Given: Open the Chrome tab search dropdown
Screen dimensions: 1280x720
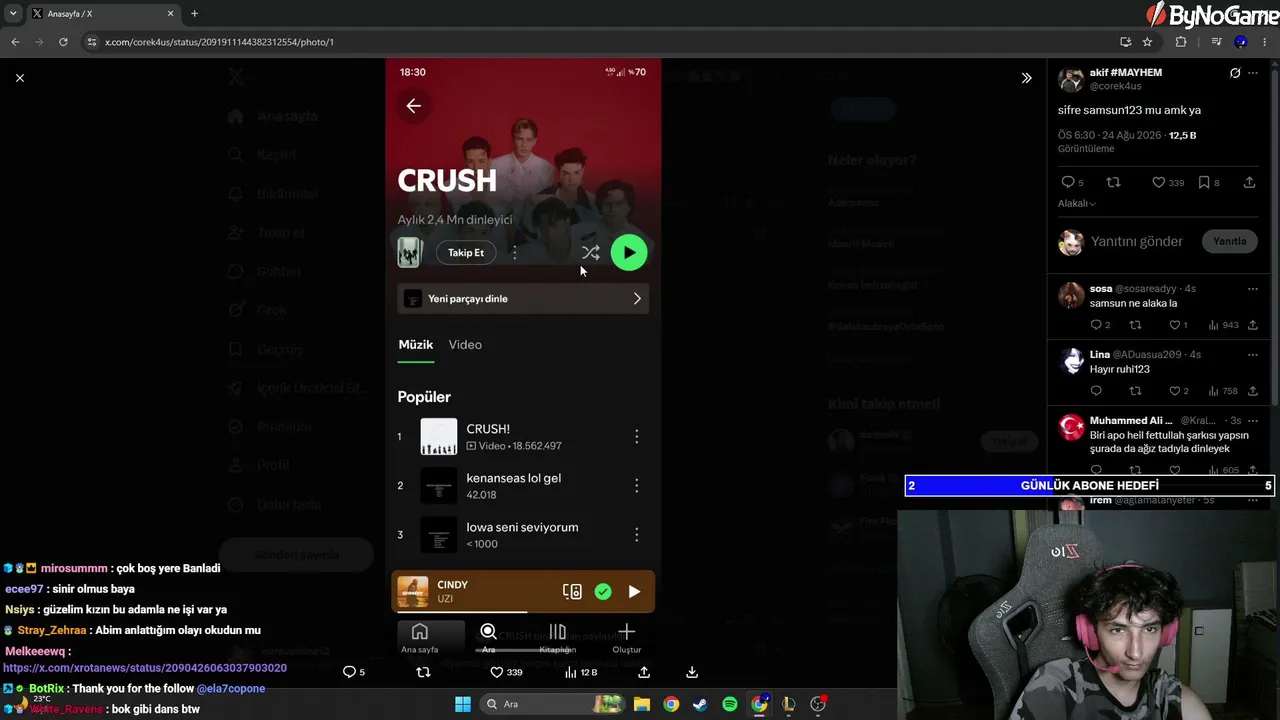Looking at the screenshot, I should [13, 14].
